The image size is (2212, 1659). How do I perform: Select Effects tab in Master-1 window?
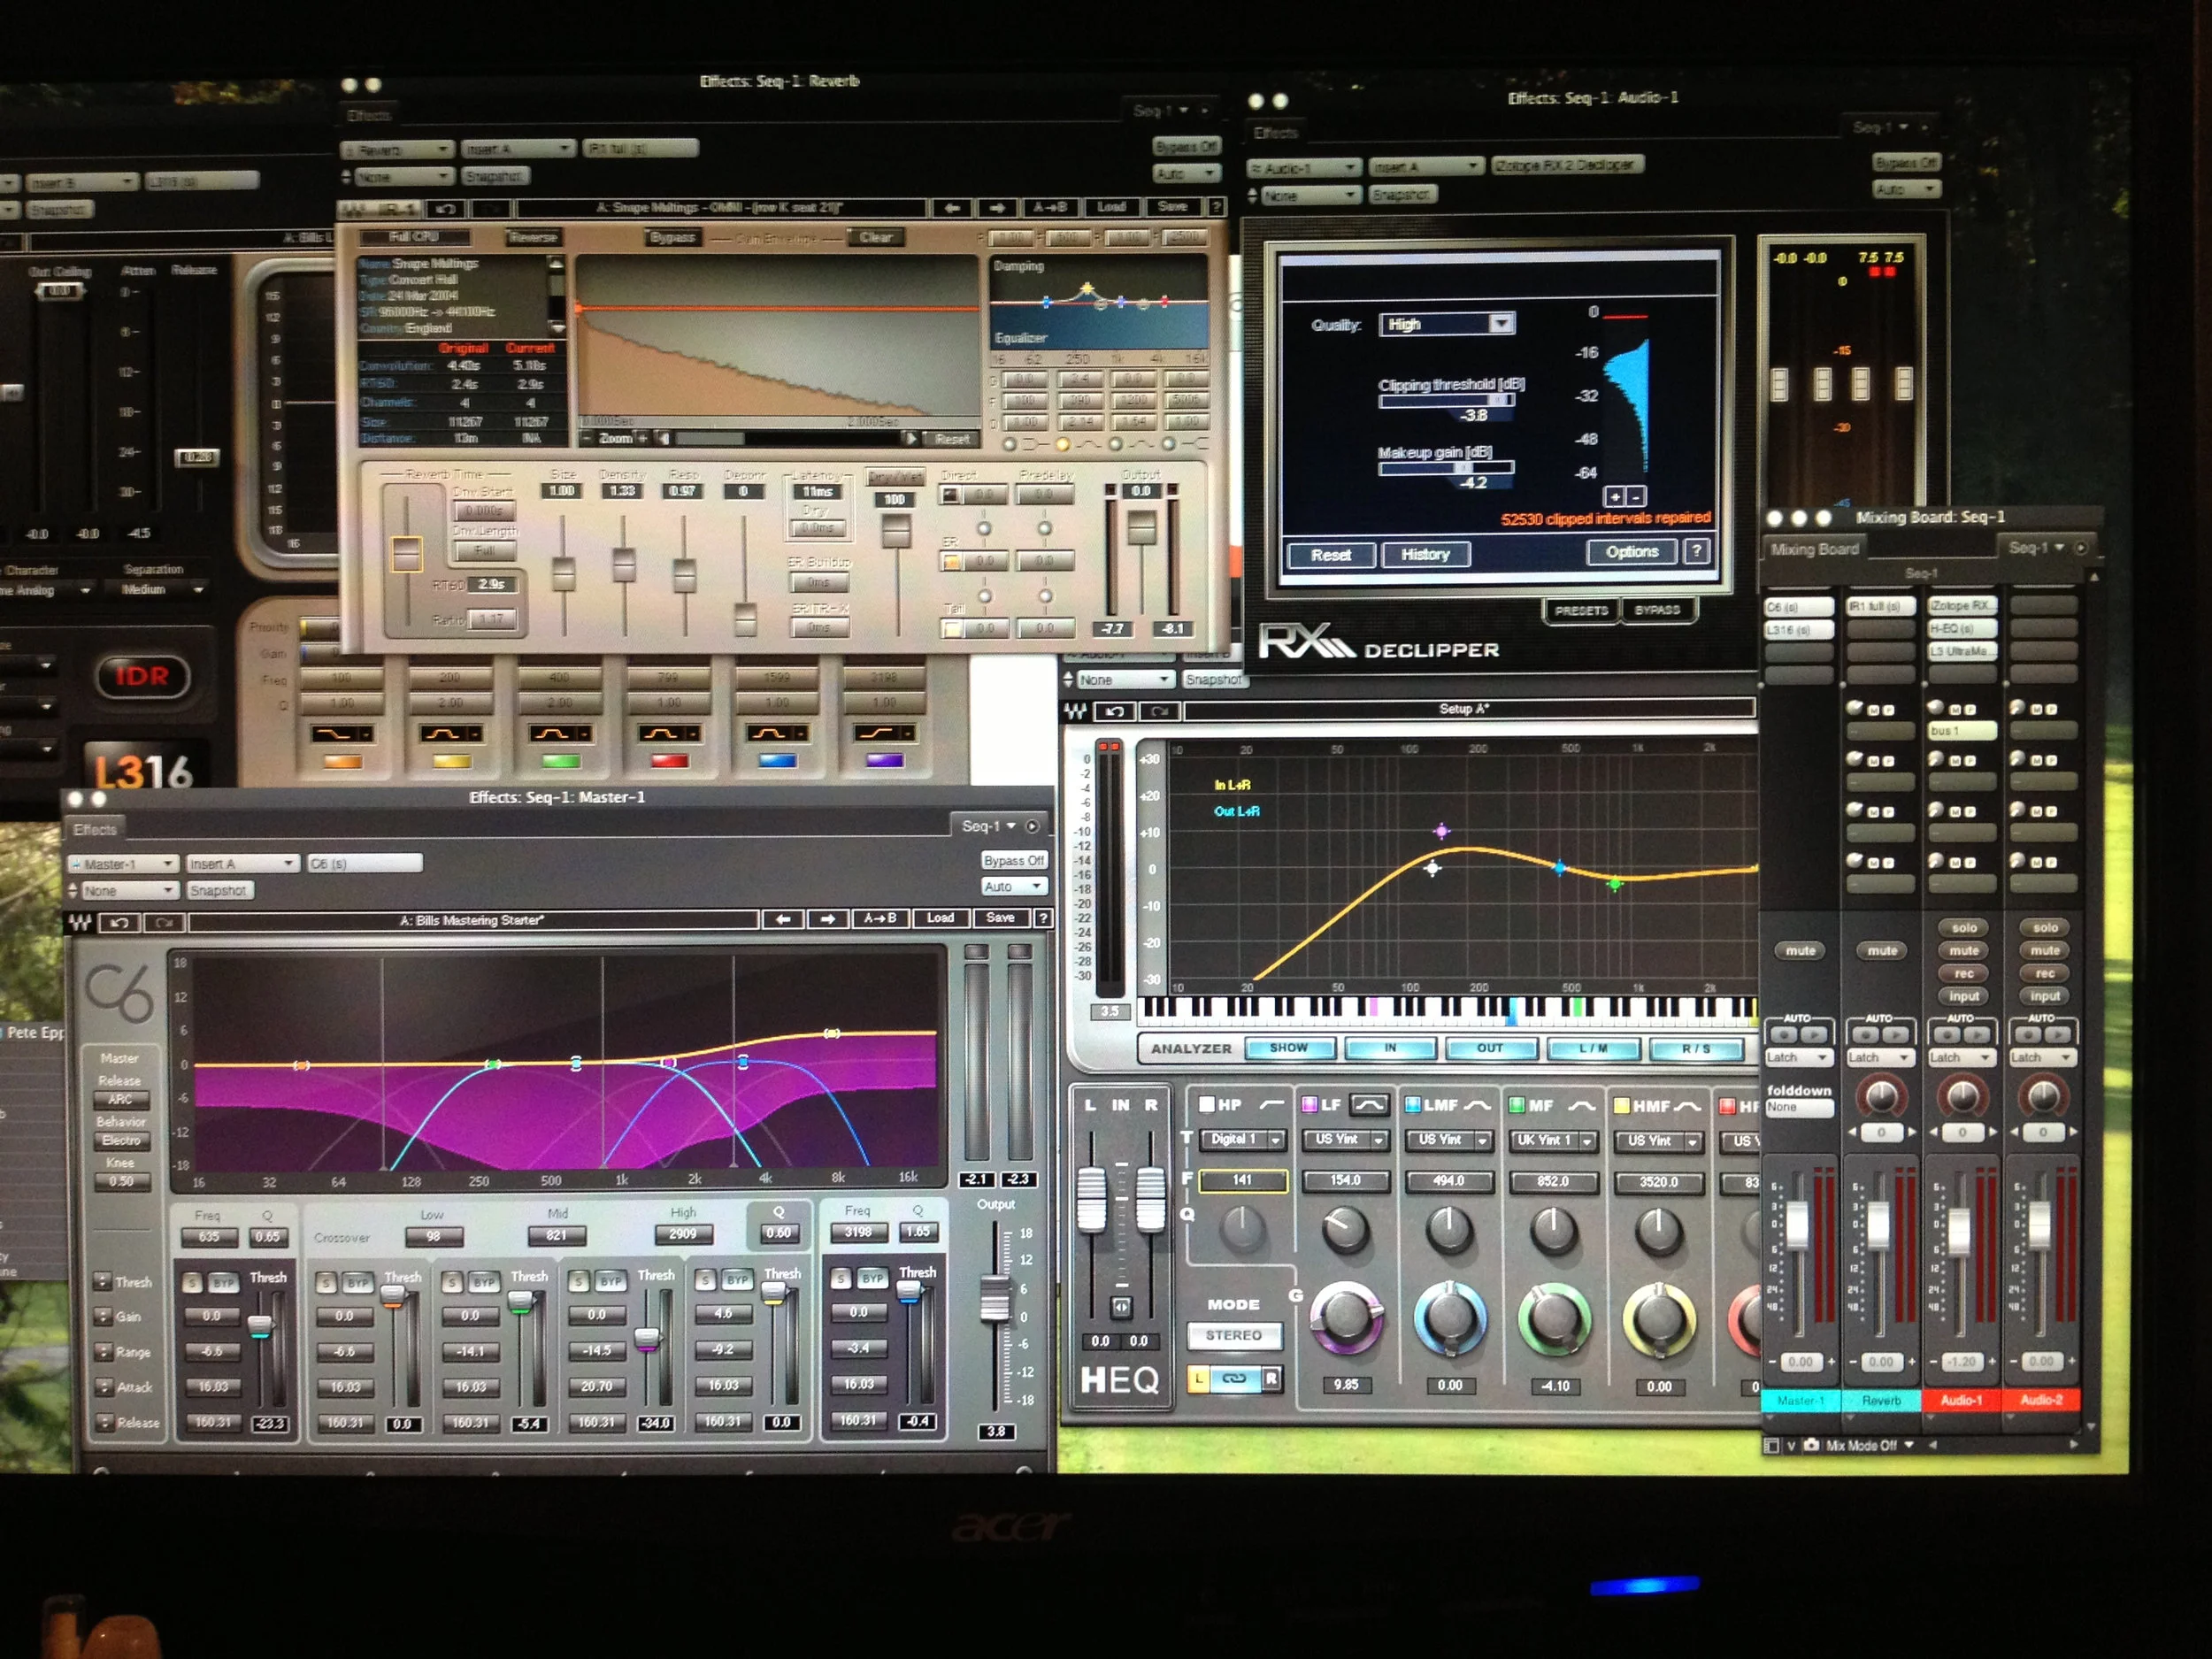pyautogui.click(x=95, y=830)
